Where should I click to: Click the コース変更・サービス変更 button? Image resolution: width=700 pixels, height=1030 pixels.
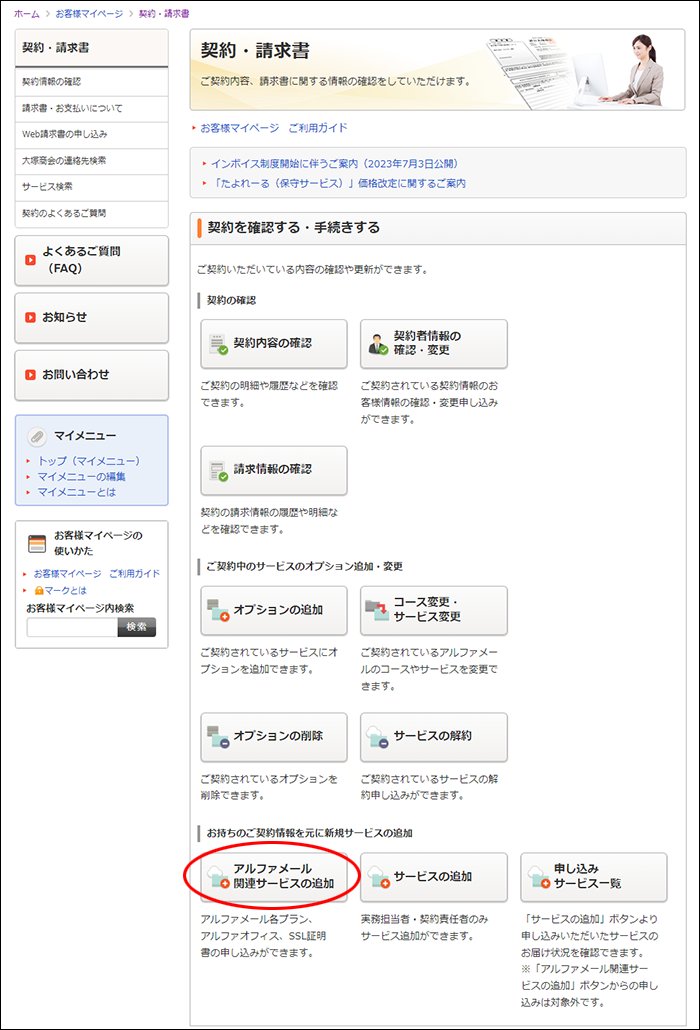tap(433, 610)
